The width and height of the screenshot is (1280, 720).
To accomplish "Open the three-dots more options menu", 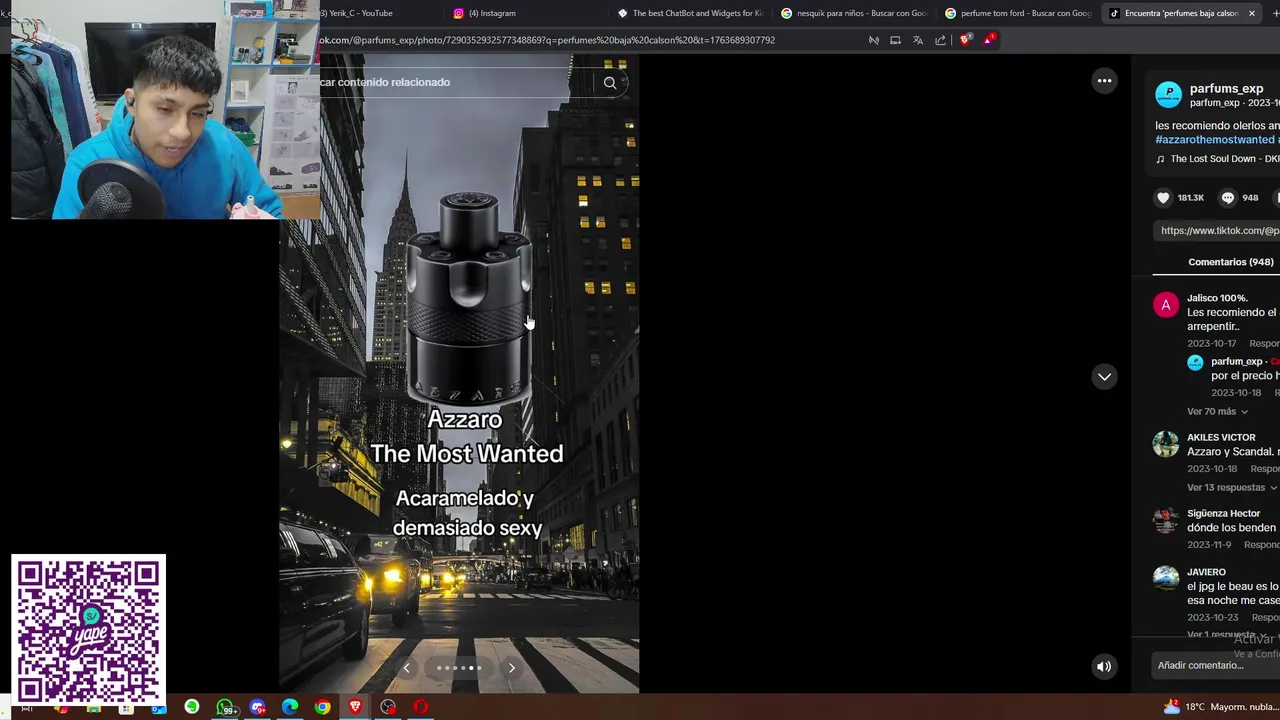I will [1104, 81].
